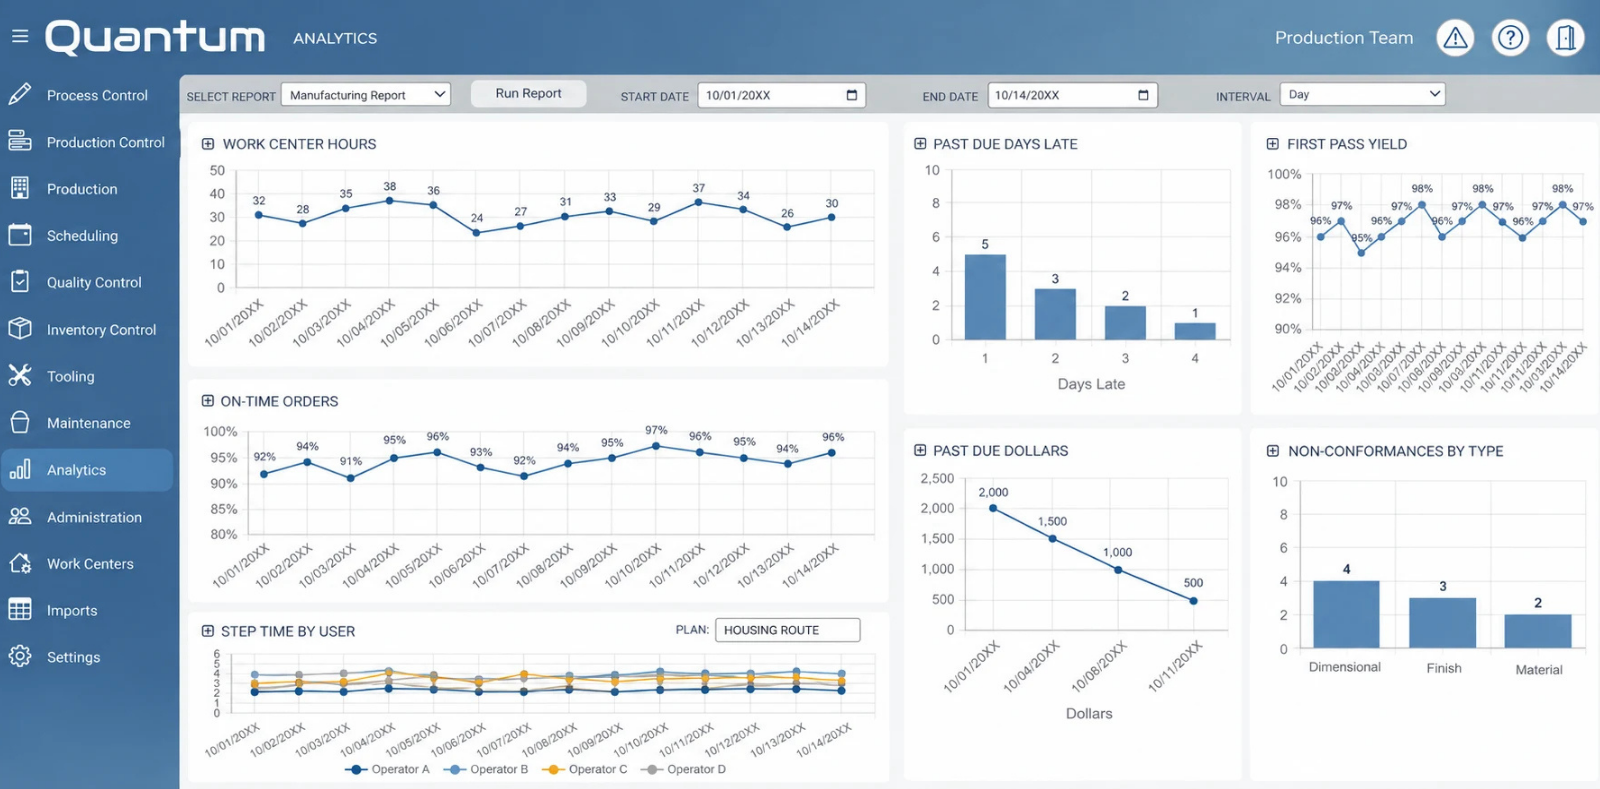Click the Production Control sidebar icon

click(x=20, y=141)
